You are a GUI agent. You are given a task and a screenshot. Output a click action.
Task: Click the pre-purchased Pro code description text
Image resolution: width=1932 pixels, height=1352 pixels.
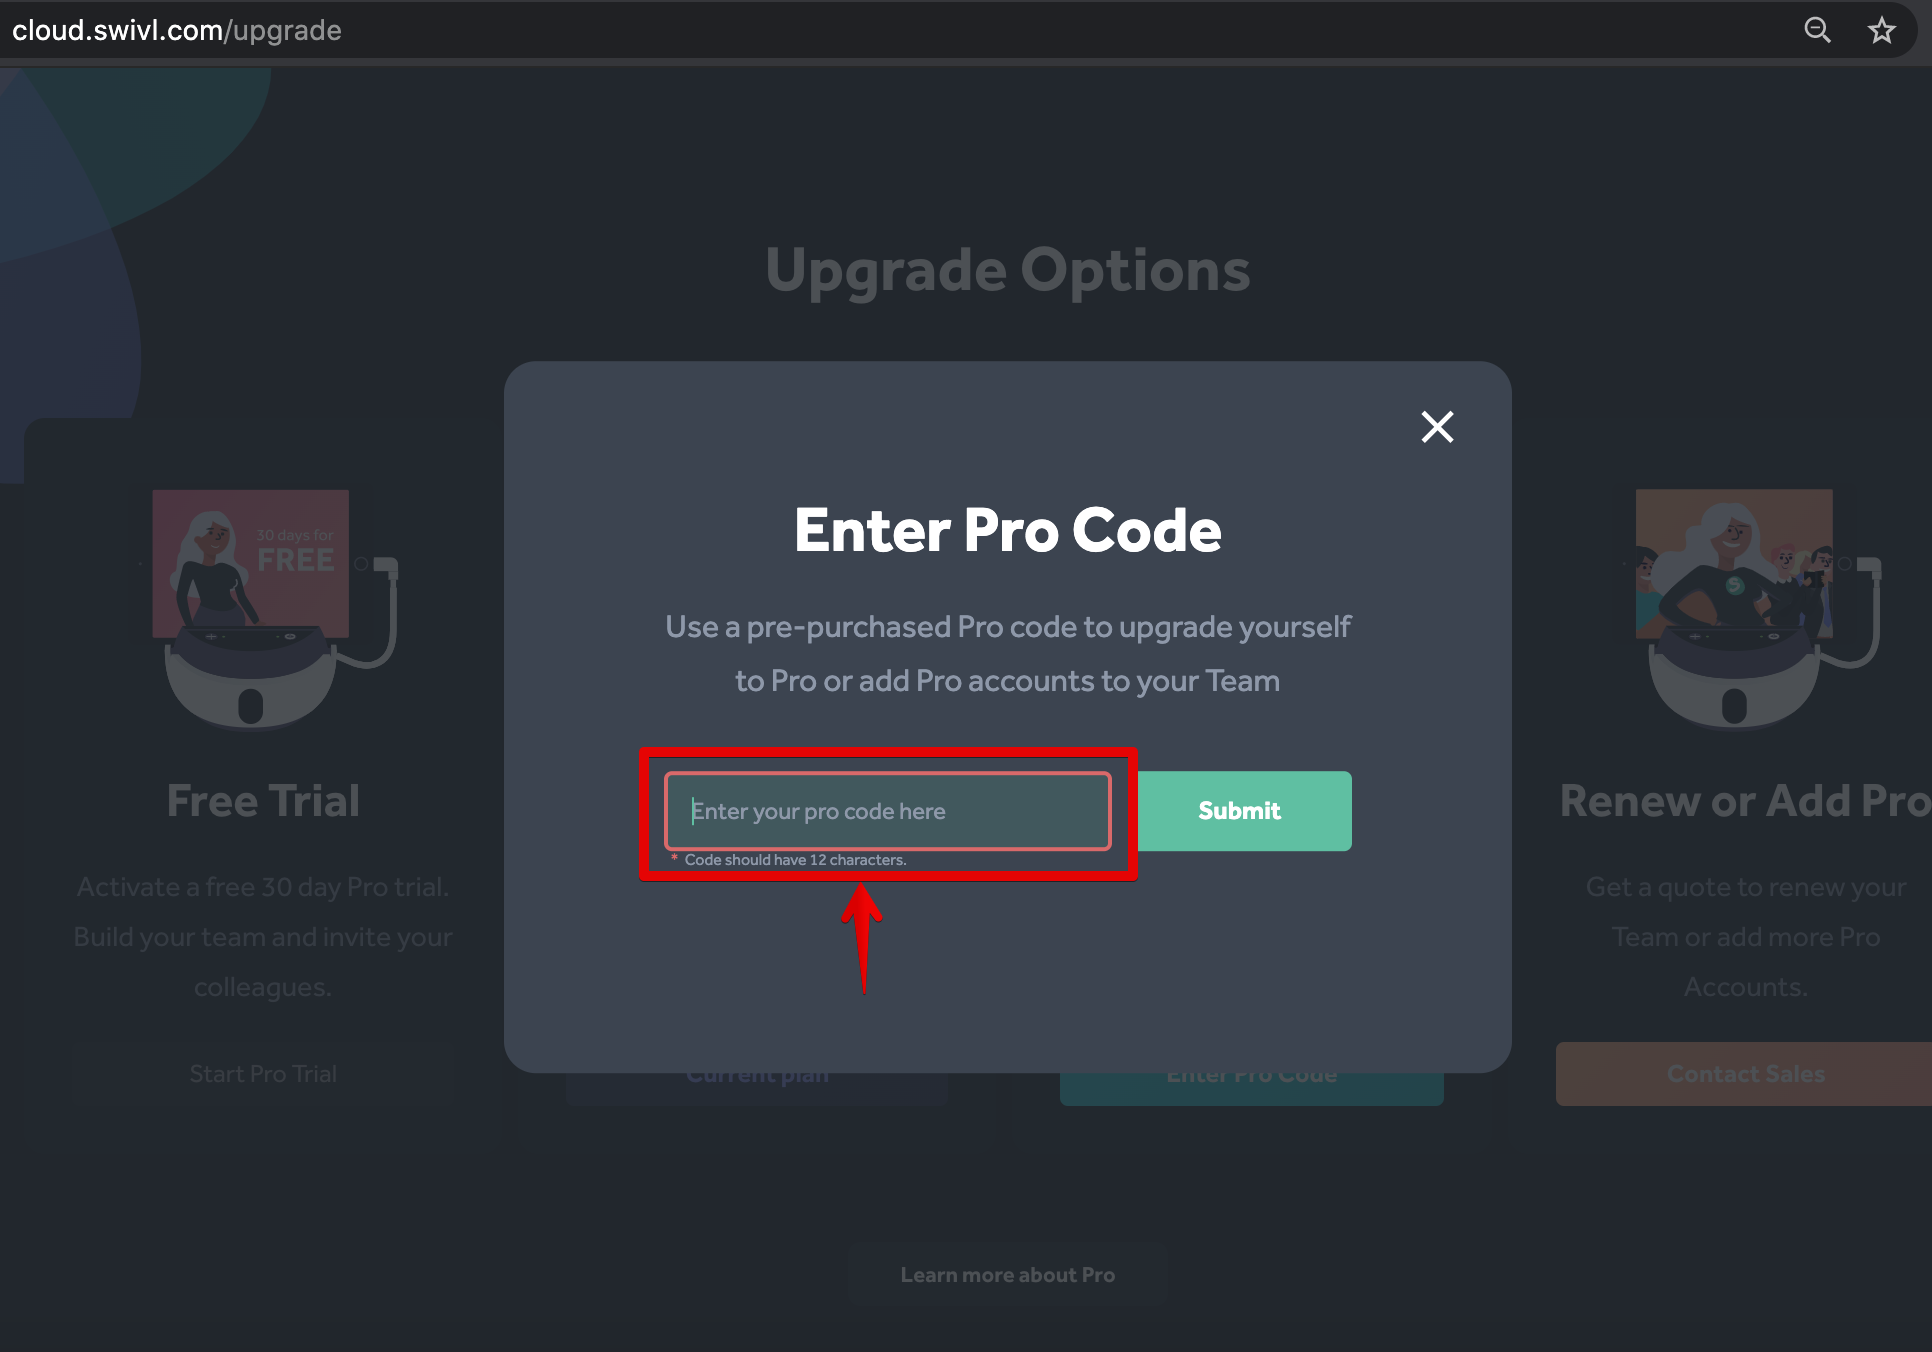1008,654
